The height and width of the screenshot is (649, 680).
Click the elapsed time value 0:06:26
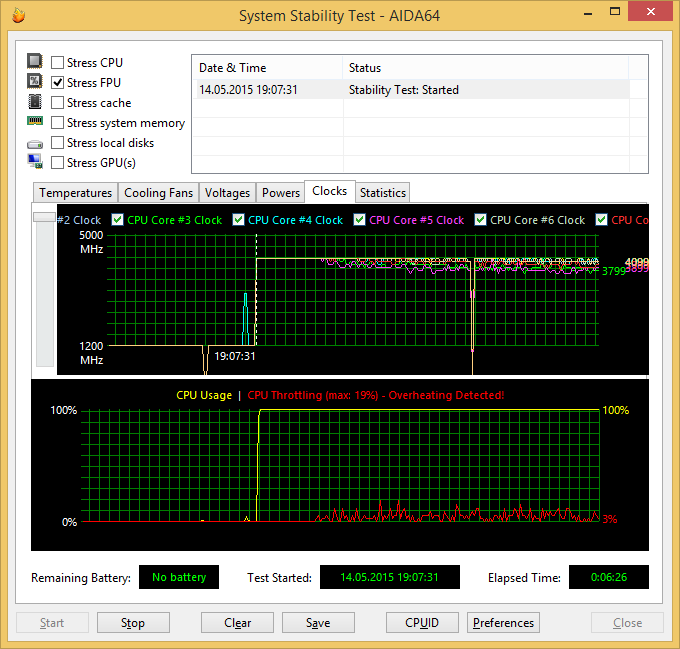click(608, 577)
